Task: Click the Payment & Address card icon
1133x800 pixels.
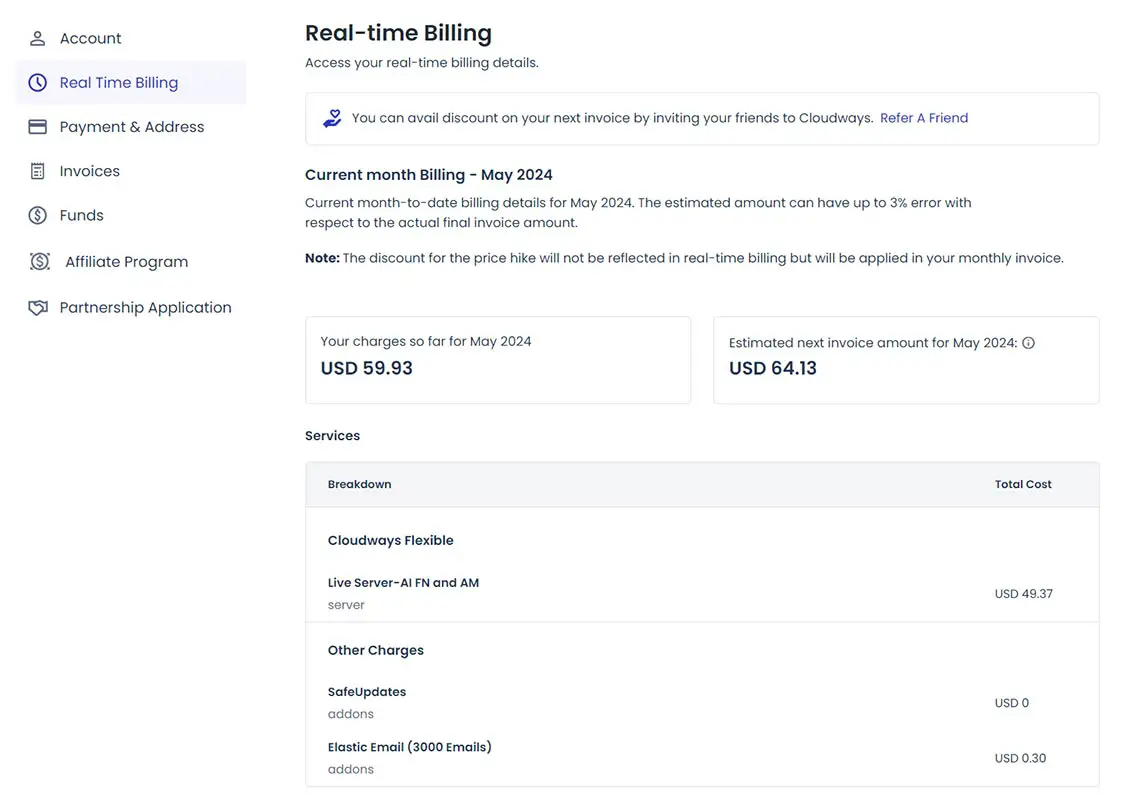Action: 38,127
